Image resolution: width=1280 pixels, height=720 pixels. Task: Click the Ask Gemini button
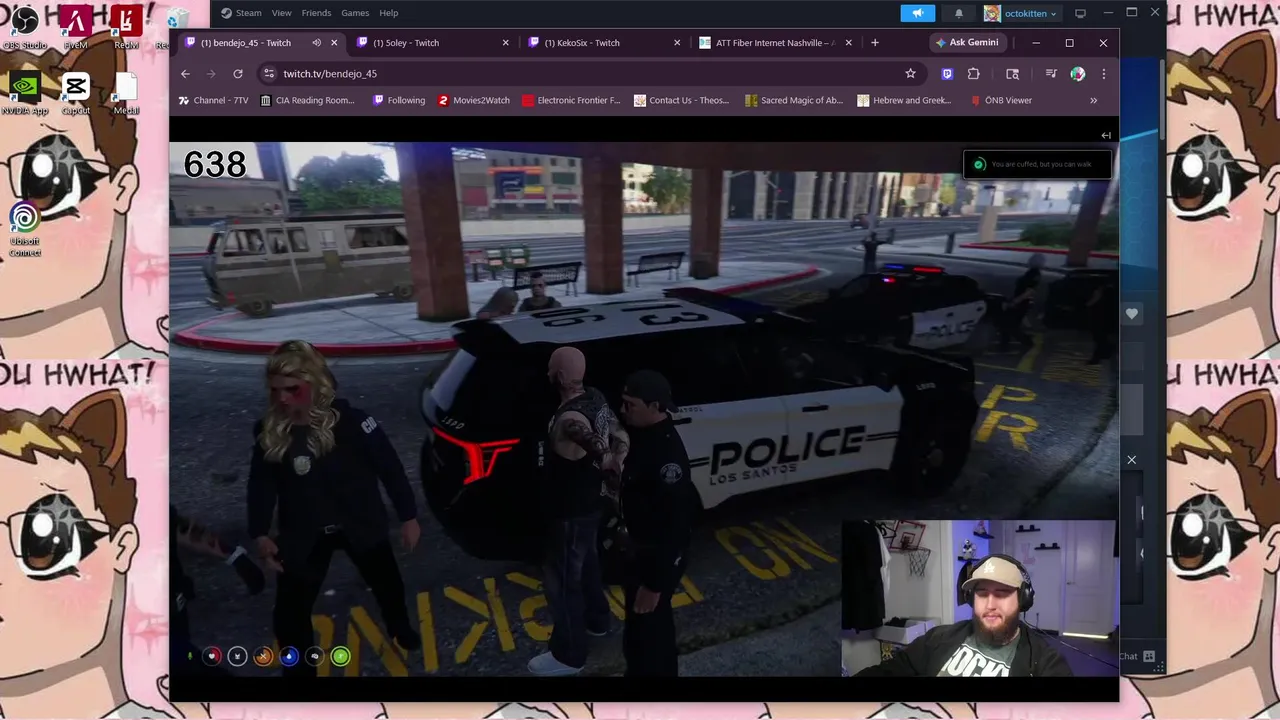(967, 43)
